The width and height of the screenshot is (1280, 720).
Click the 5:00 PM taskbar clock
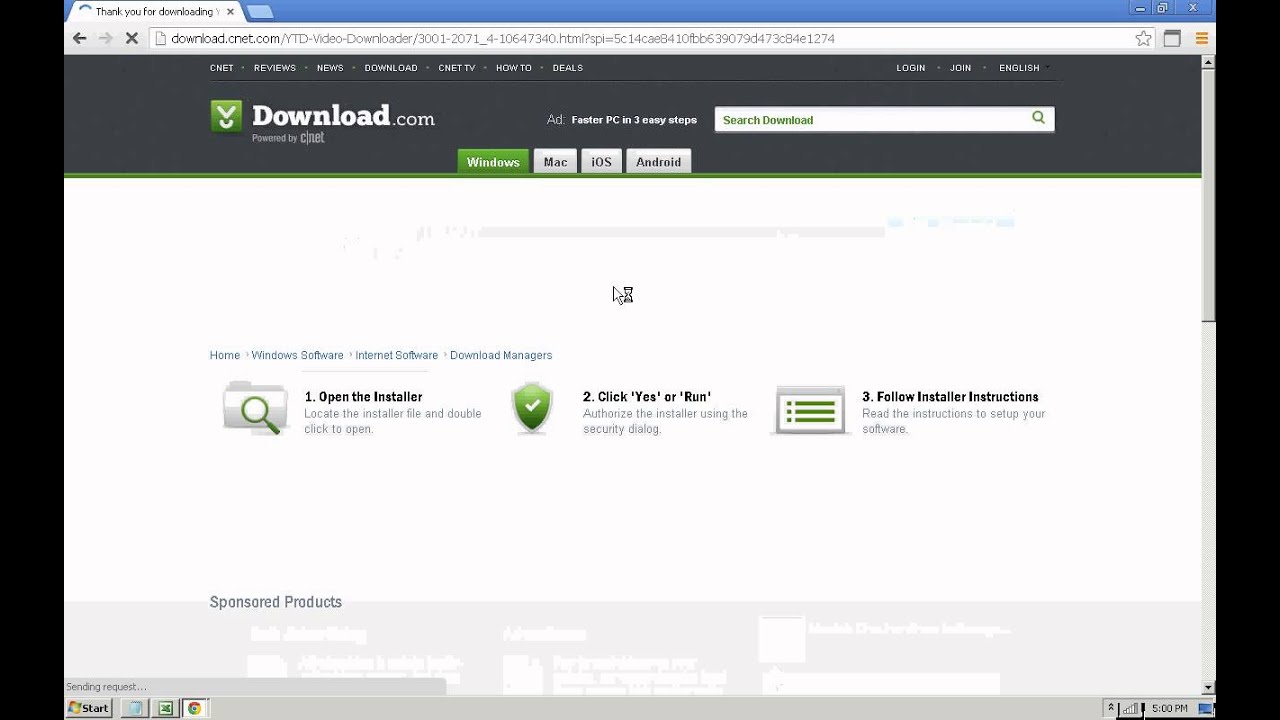(x=1169, y=708)
